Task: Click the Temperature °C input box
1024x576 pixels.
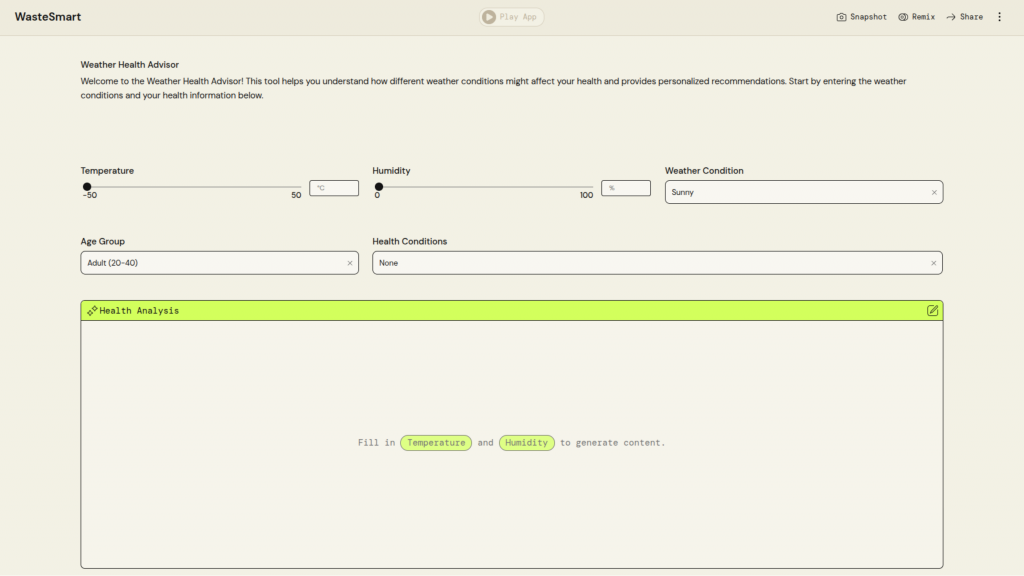Action: (x=334, y=188)
